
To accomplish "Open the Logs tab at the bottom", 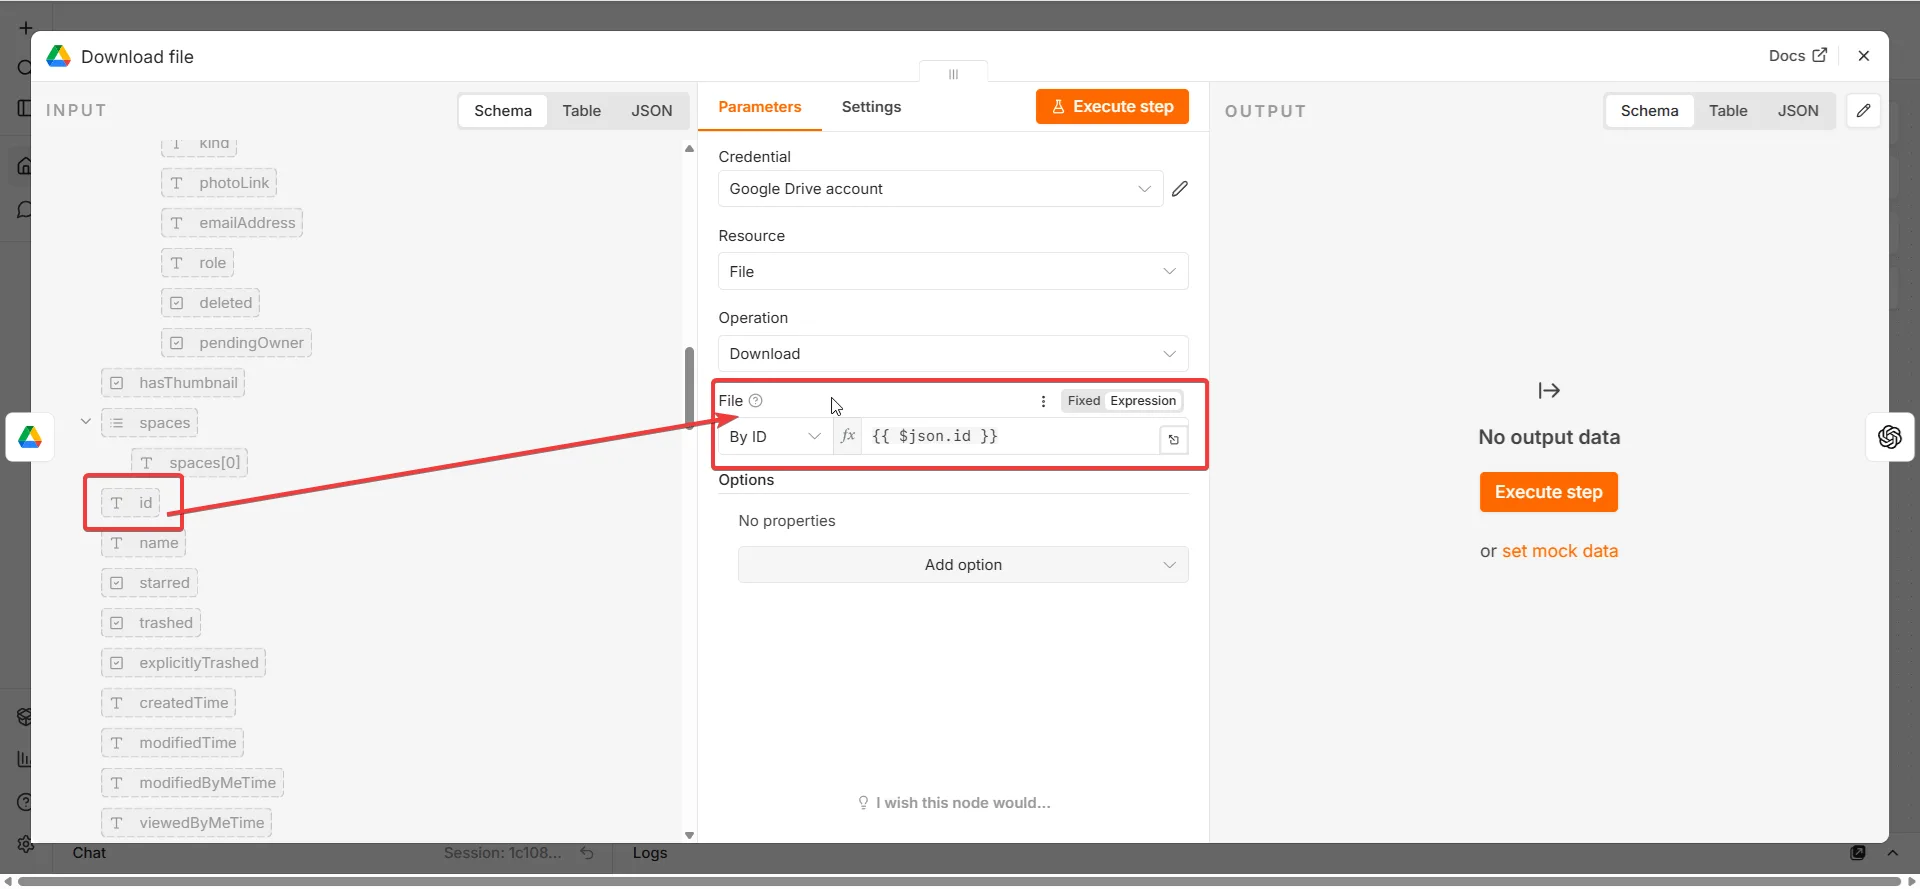I will (650, 853).
